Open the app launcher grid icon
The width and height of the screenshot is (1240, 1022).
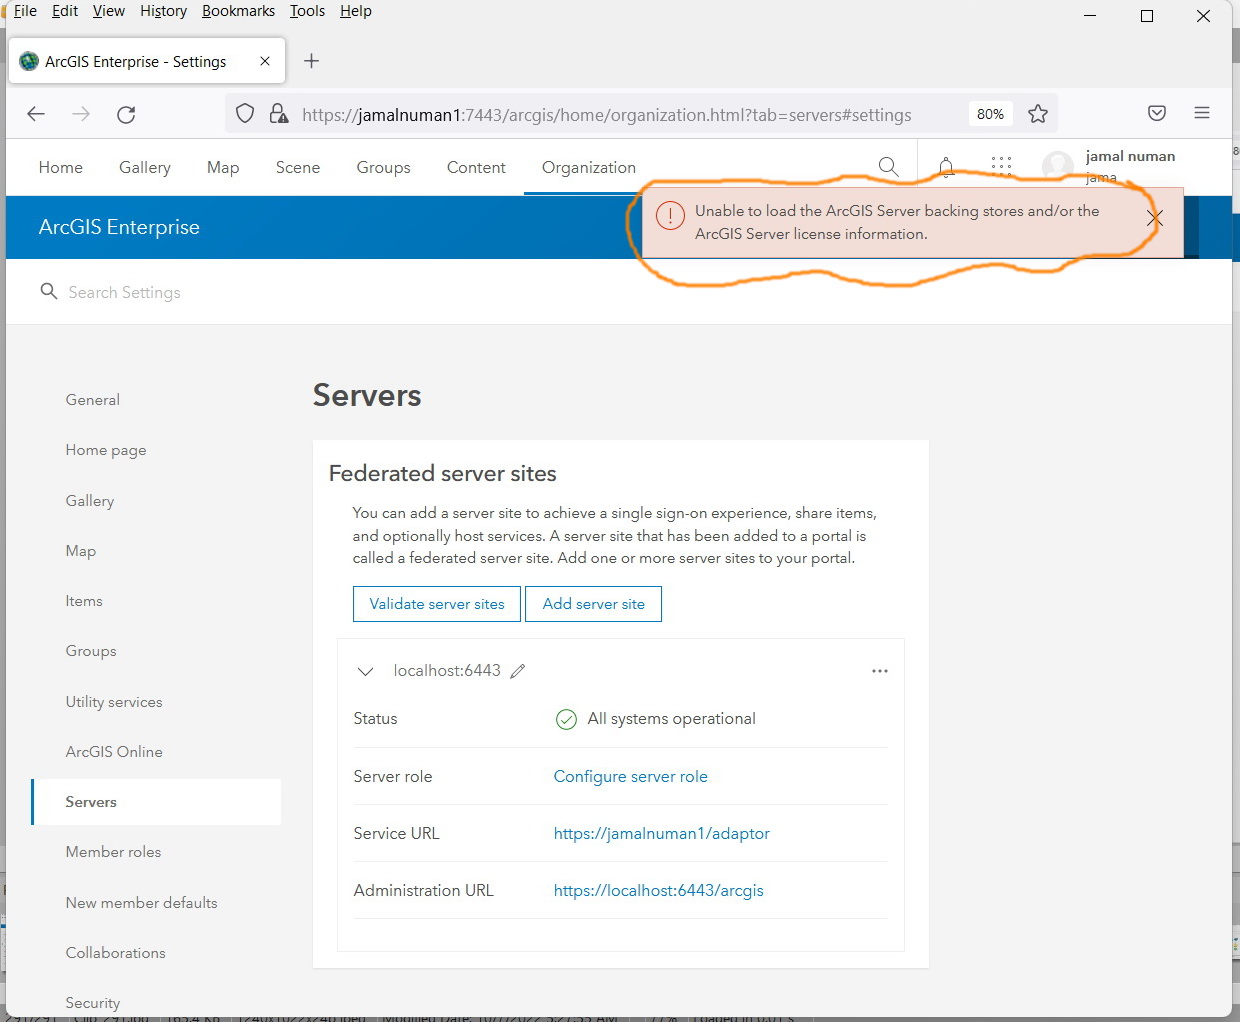tap(1001, 166)
